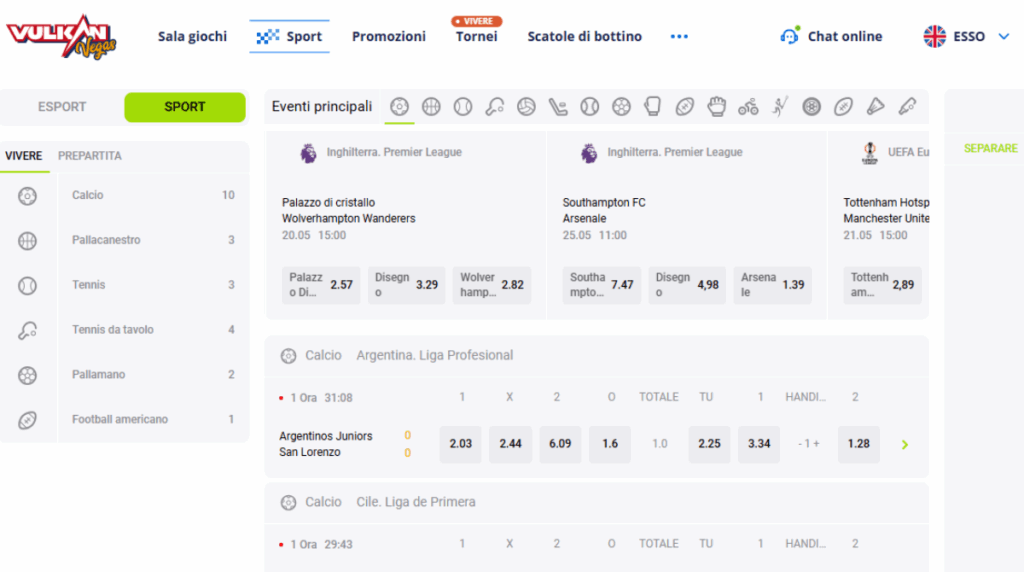This screenshot has width=1024, height=572.
Task: Switch to ESPORT mode toggle
Action: tap(62, 107)
